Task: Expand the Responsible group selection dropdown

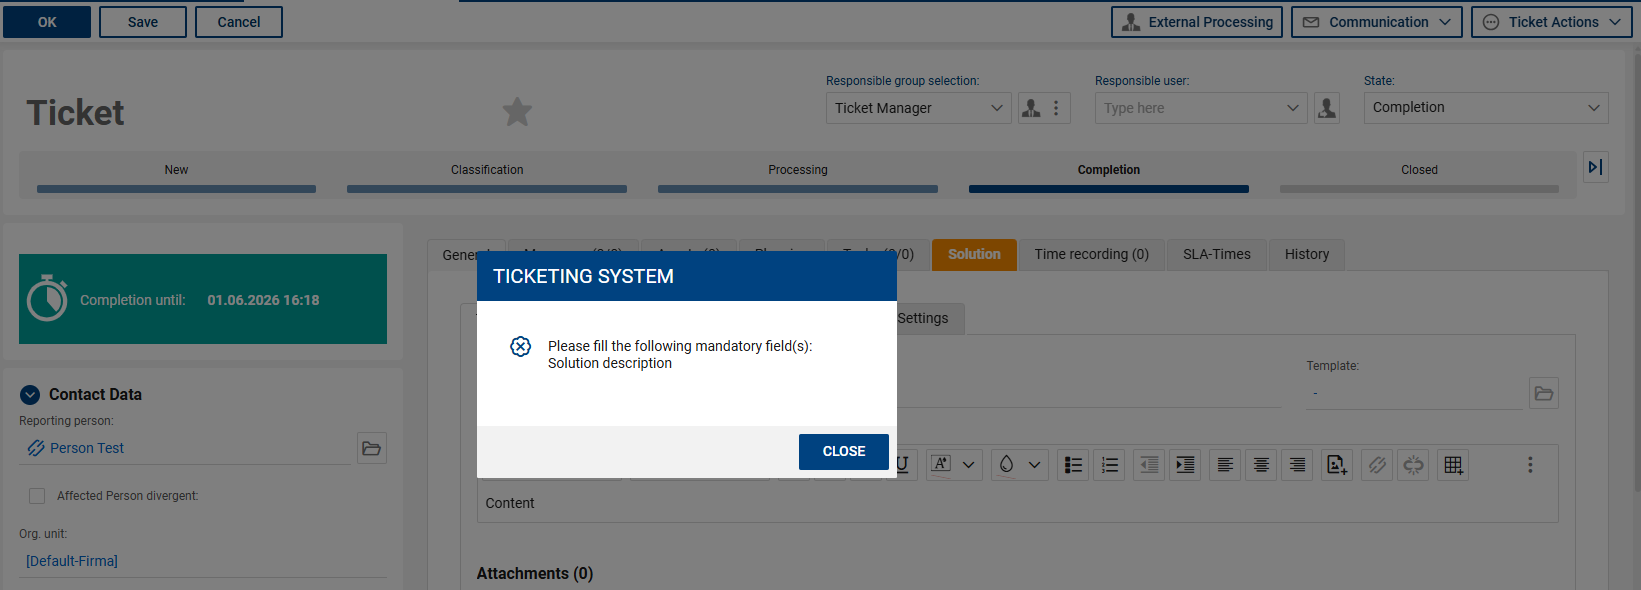Action: [997, 108]
